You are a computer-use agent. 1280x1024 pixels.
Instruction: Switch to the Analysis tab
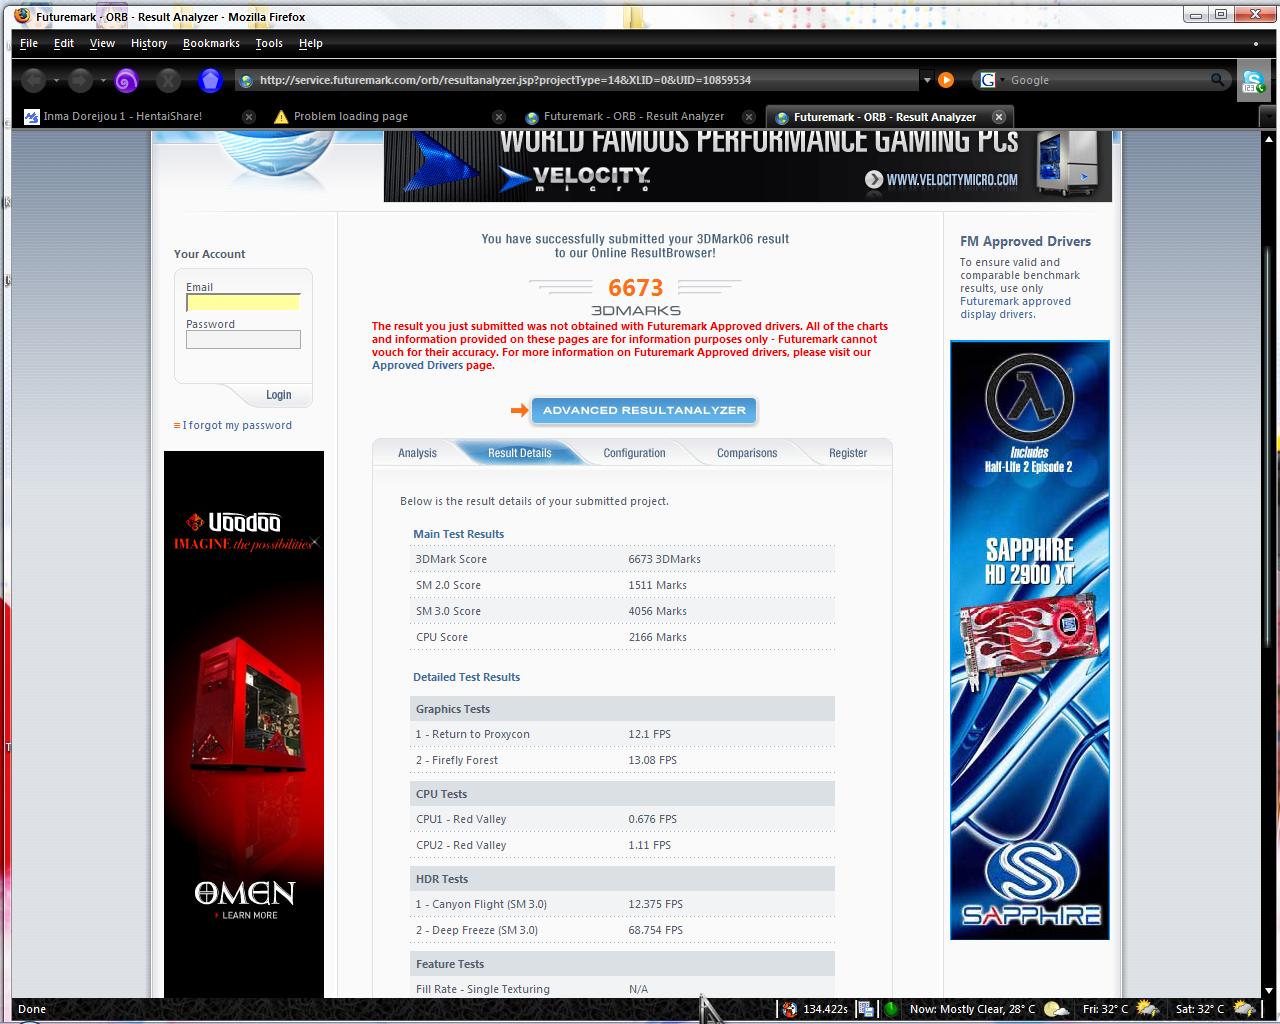(x=417, y=453)
